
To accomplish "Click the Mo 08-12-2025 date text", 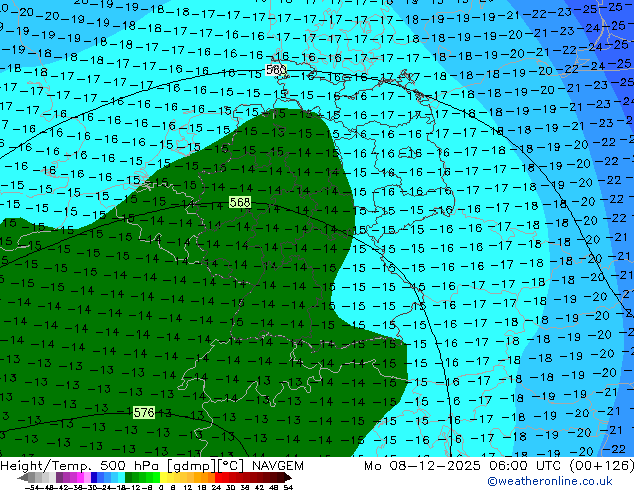I will pyautogui.click(x=423, y=466).
